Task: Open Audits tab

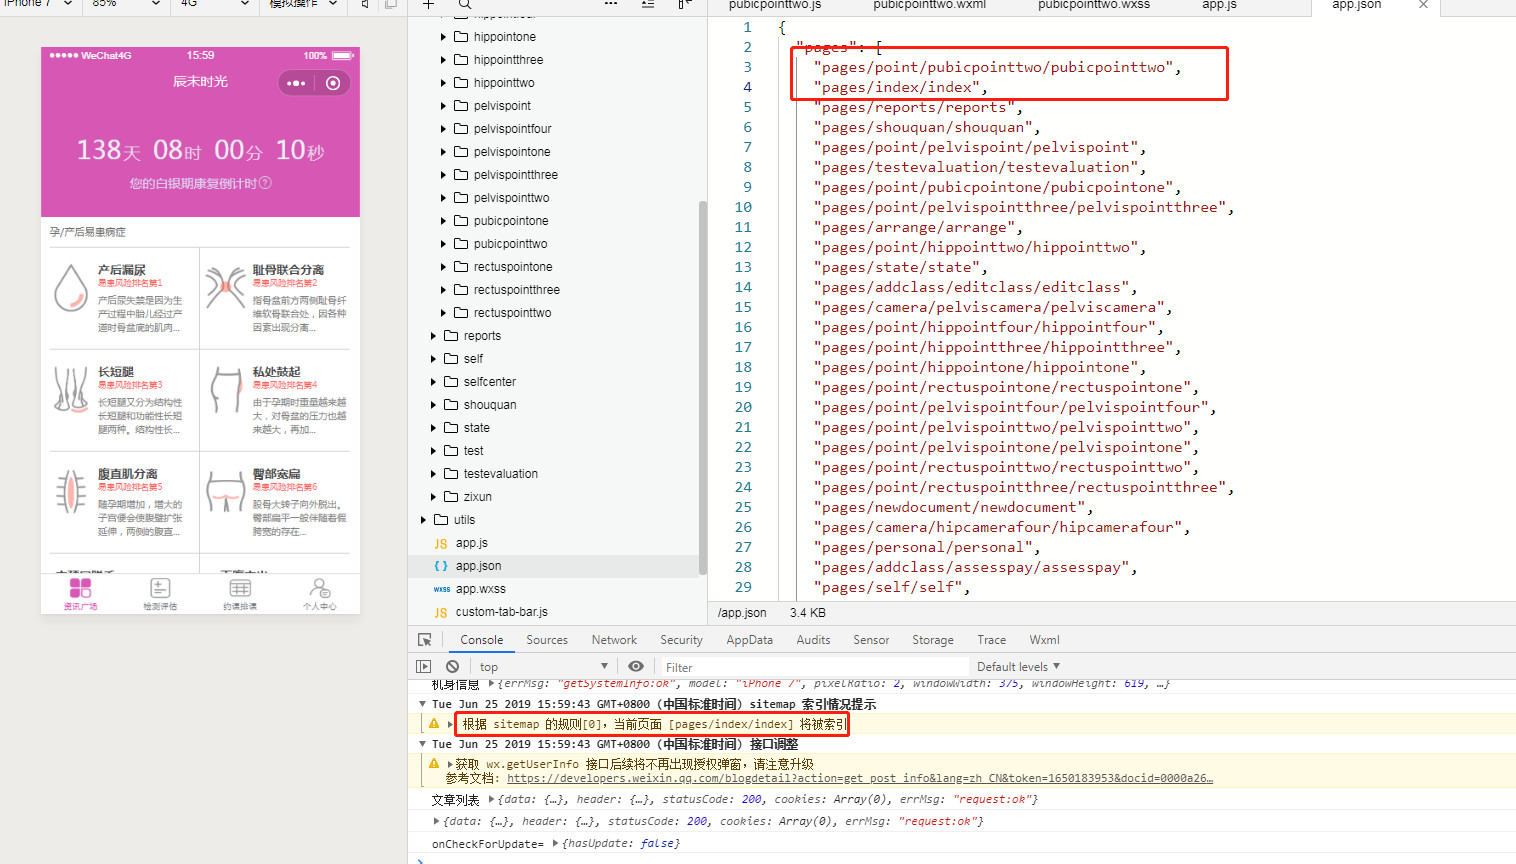Action: (x=813, y=640)
